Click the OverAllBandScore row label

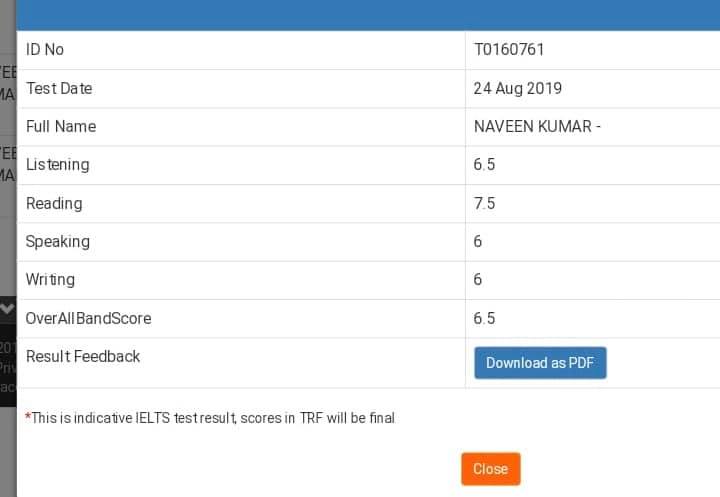89,318
